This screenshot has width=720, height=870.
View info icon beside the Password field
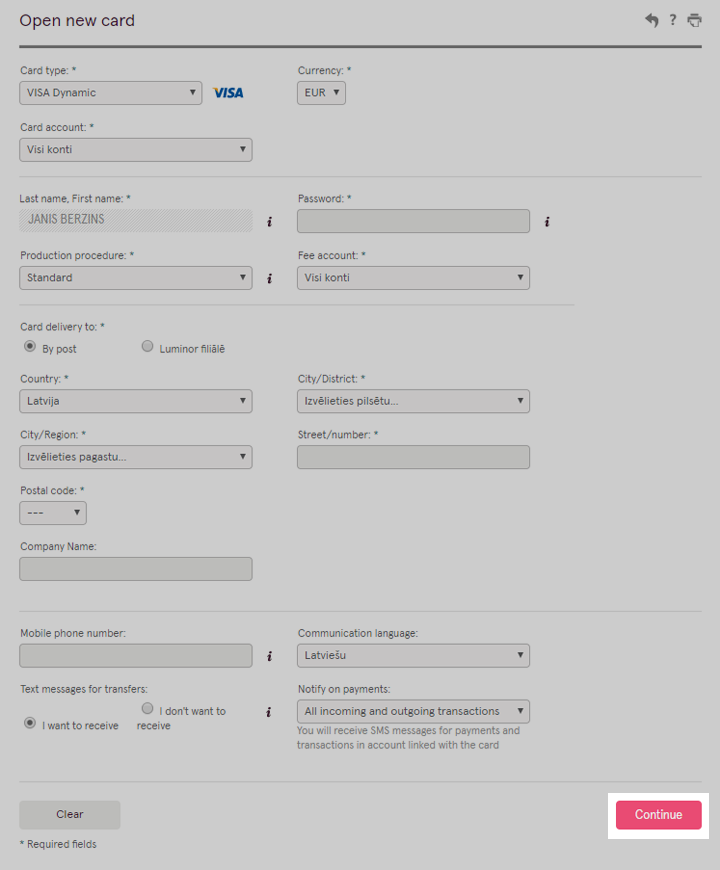click(547, 222)
